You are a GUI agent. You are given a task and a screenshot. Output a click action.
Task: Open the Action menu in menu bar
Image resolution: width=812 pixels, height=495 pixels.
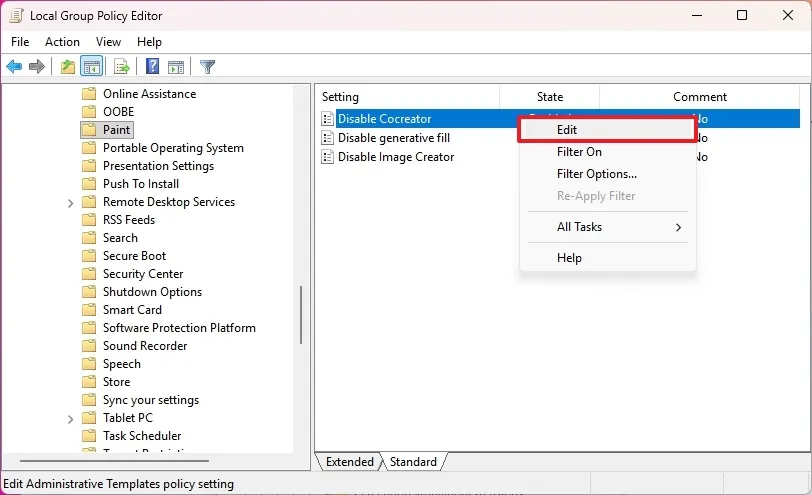click(x=62, y=42)
